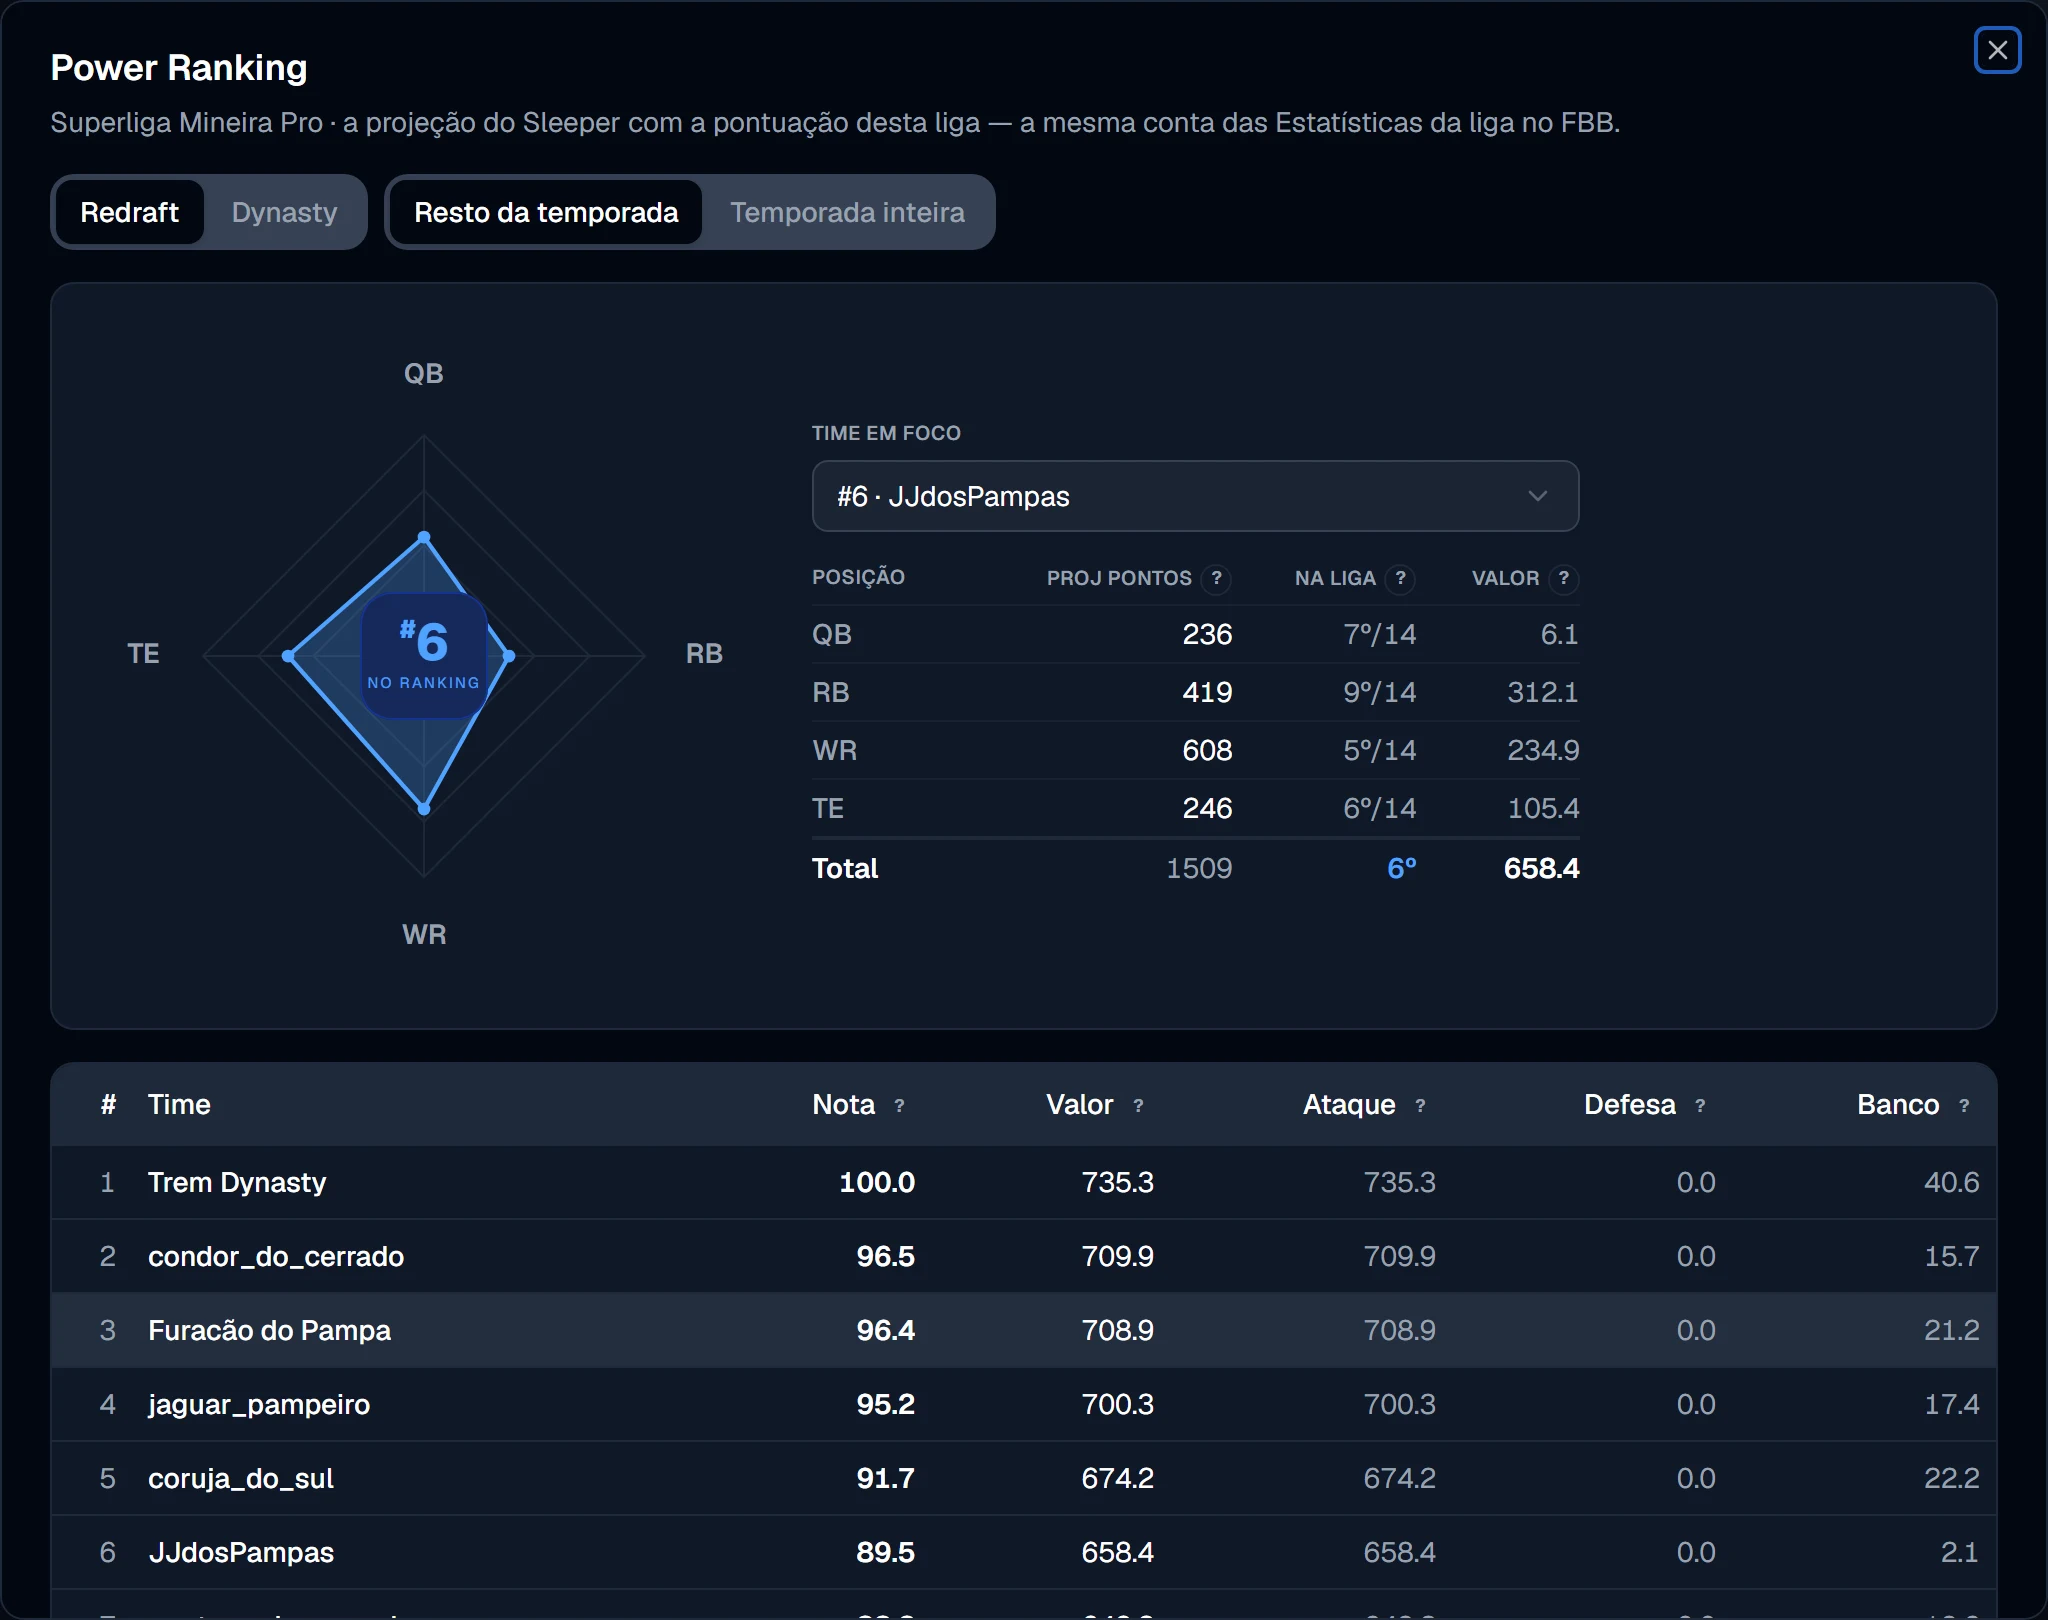Open help icon beside Valor in teams table

pos(1138,1105)
